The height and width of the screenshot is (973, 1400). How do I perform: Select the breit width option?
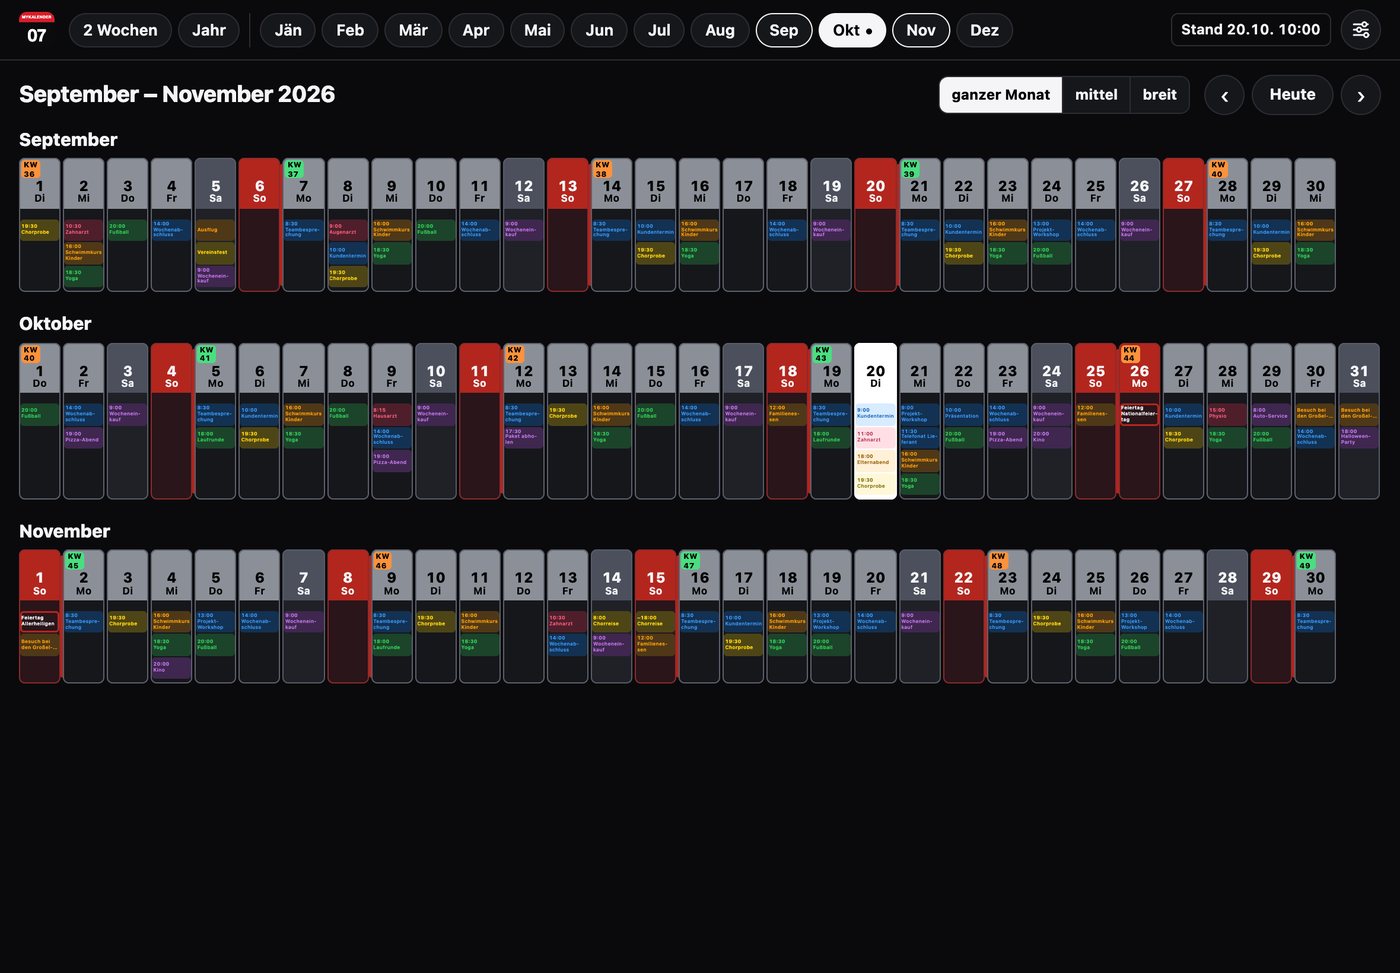tap(1160, 95)
